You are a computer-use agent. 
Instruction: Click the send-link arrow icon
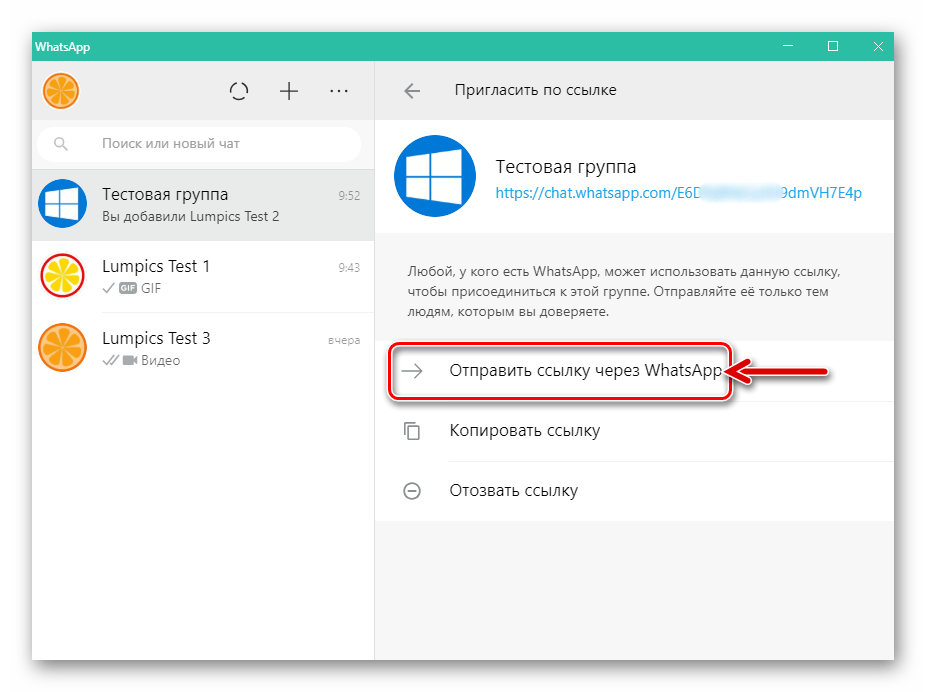412,371
